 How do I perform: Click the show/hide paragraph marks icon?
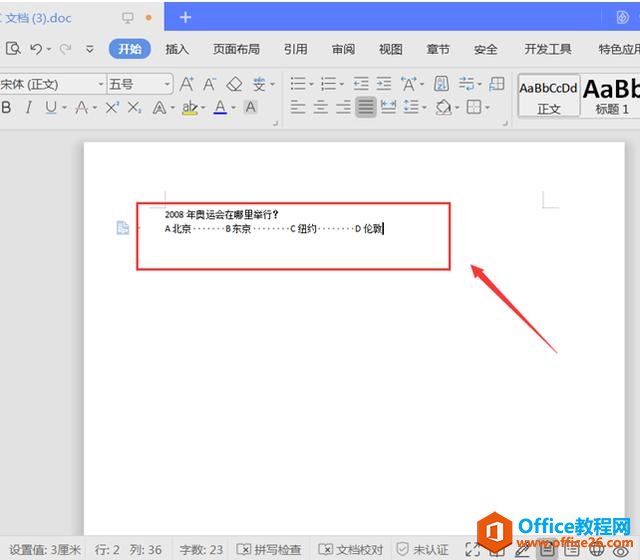[466, 84]
